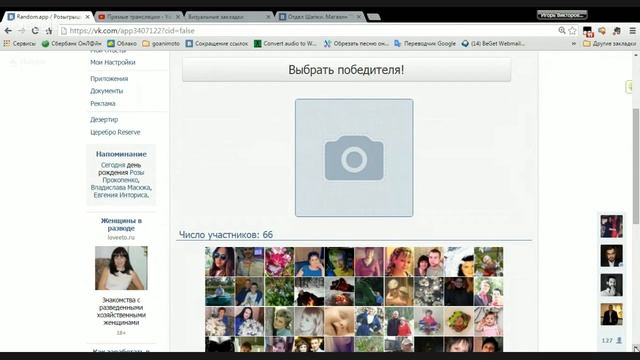Open Chrome hamburger menu
The width and height of the screenshot is (640, 360).
click(632, 31)
